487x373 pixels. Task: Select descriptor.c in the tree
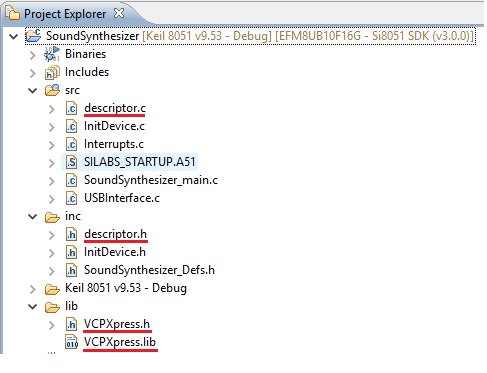click(115, 108)
